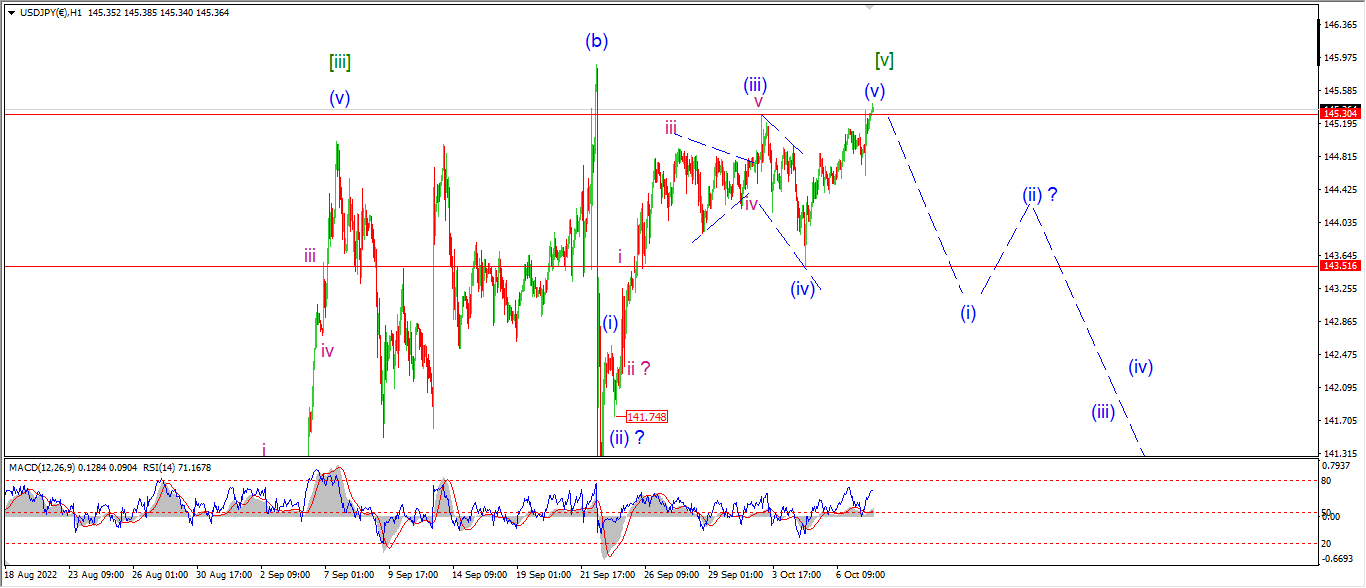Screen dimensions: 1366x588
Task: Click the boxed 141.748 price label
Action: pos(646,416)
